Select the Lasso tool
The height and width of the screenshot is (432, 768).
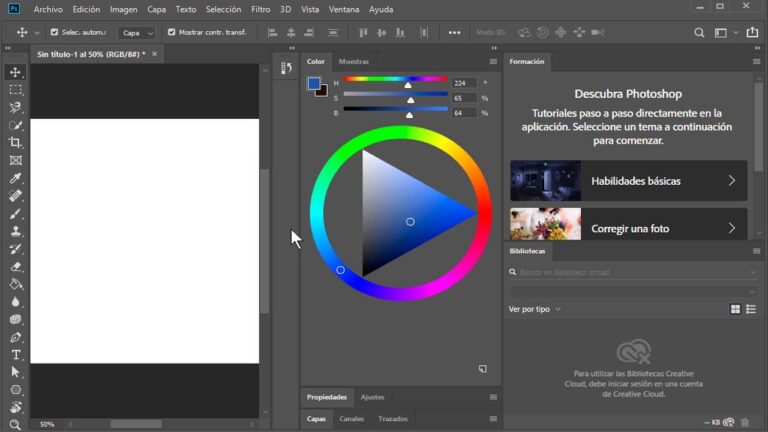[15, 107]
